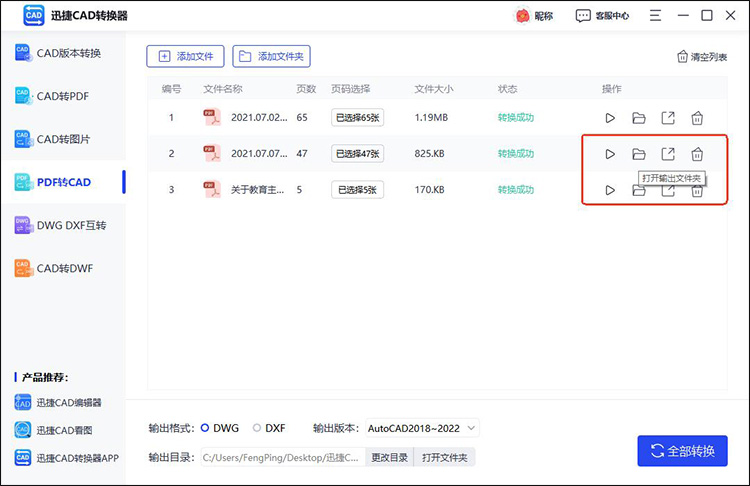Click PDF icon of 关于教育主 file
The image size is (750, 486).
(x=212, y=189)
